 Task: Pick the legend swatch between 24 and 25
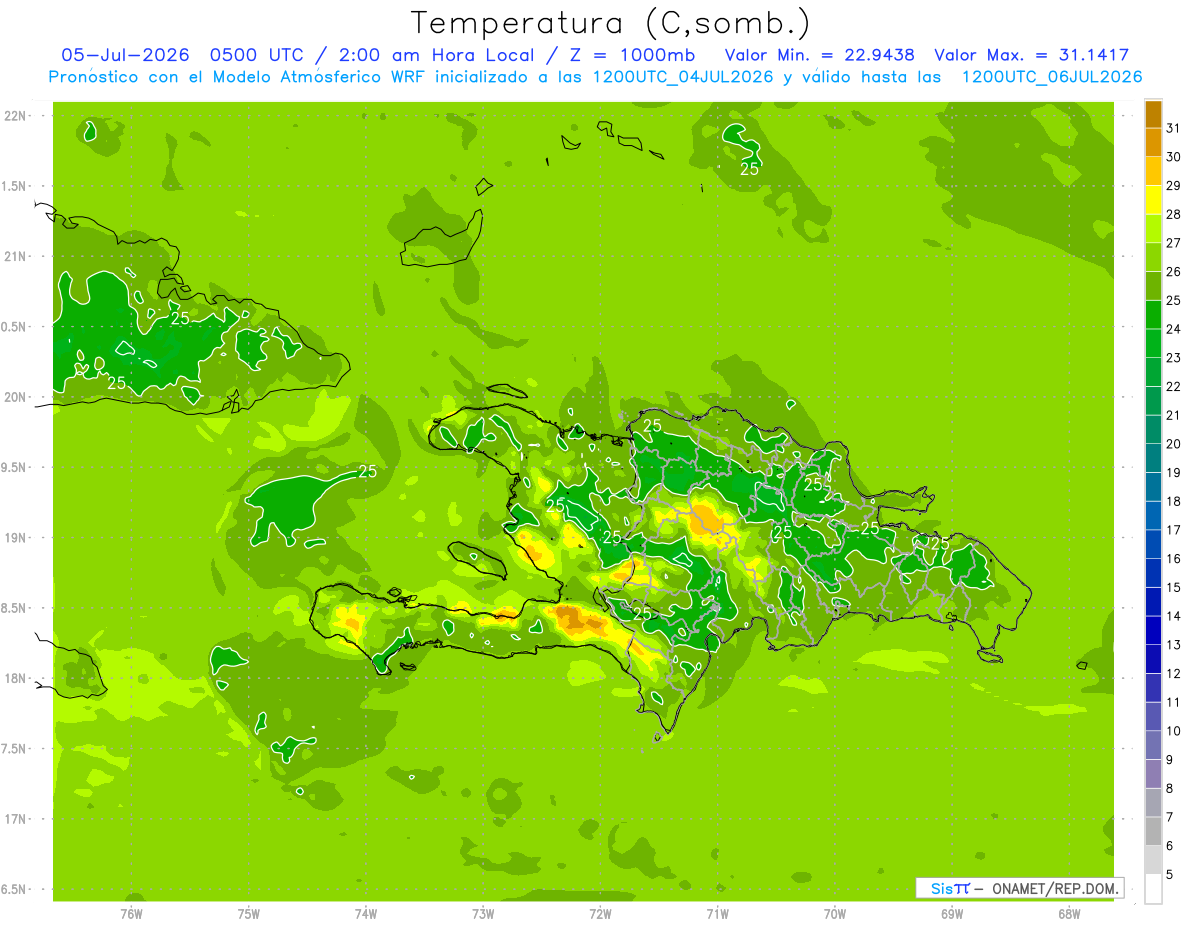[1153, 315]
